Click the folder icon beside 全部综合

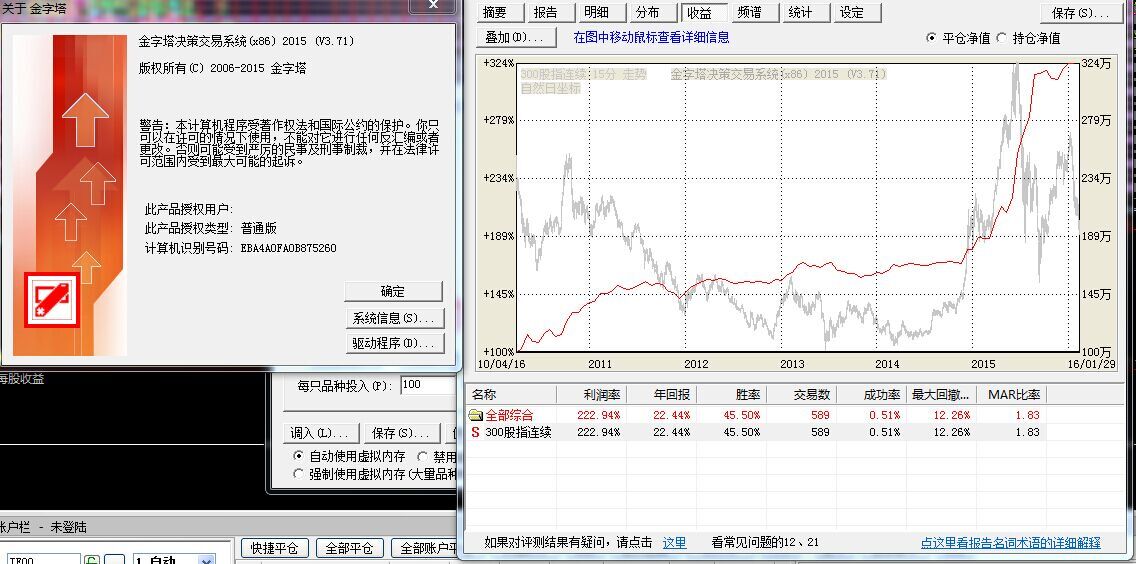click(x=475, y=415)
